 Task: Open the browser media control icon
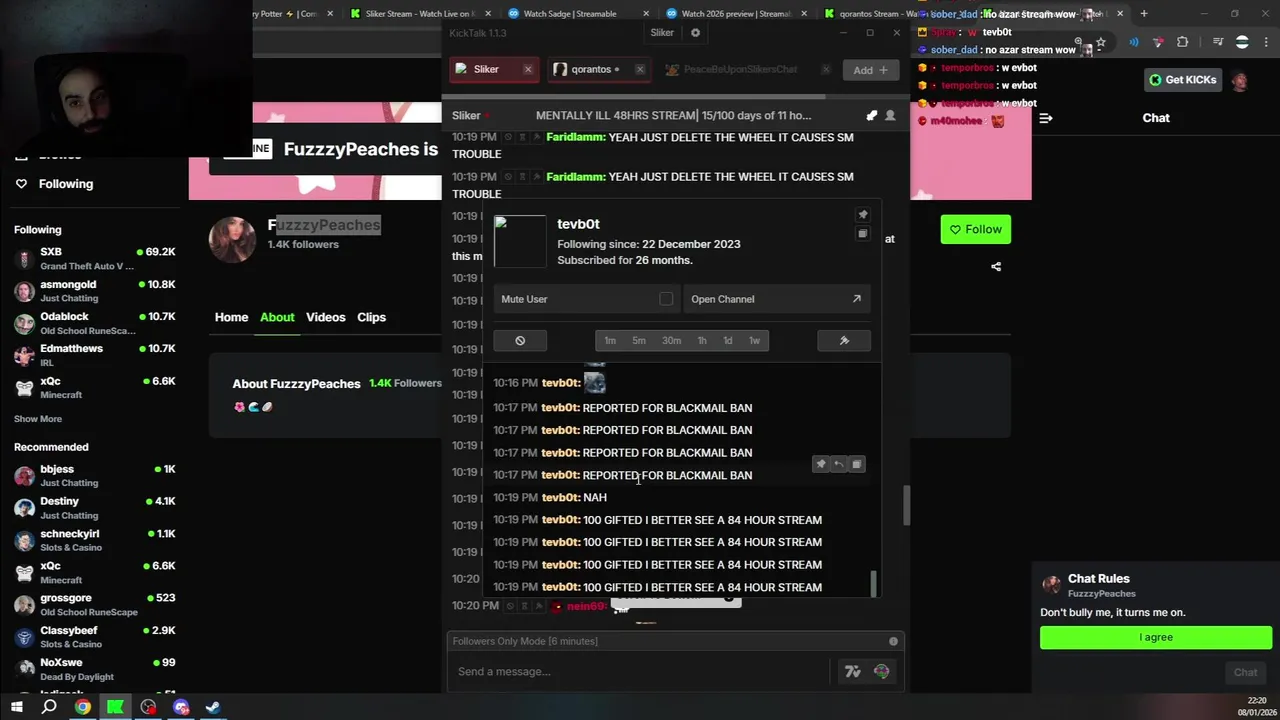click(1218, 42)
